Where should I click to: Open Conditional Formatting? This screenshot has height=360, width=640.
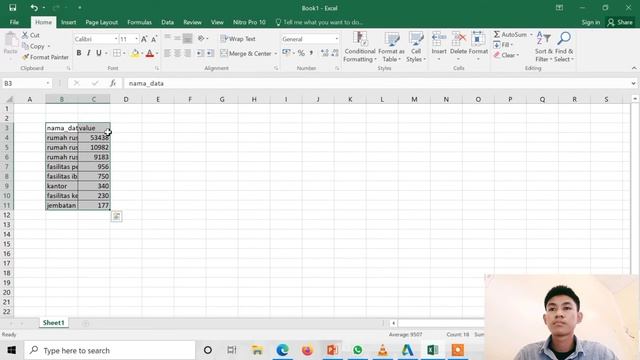pyautogui.click(x=359, y=47)
